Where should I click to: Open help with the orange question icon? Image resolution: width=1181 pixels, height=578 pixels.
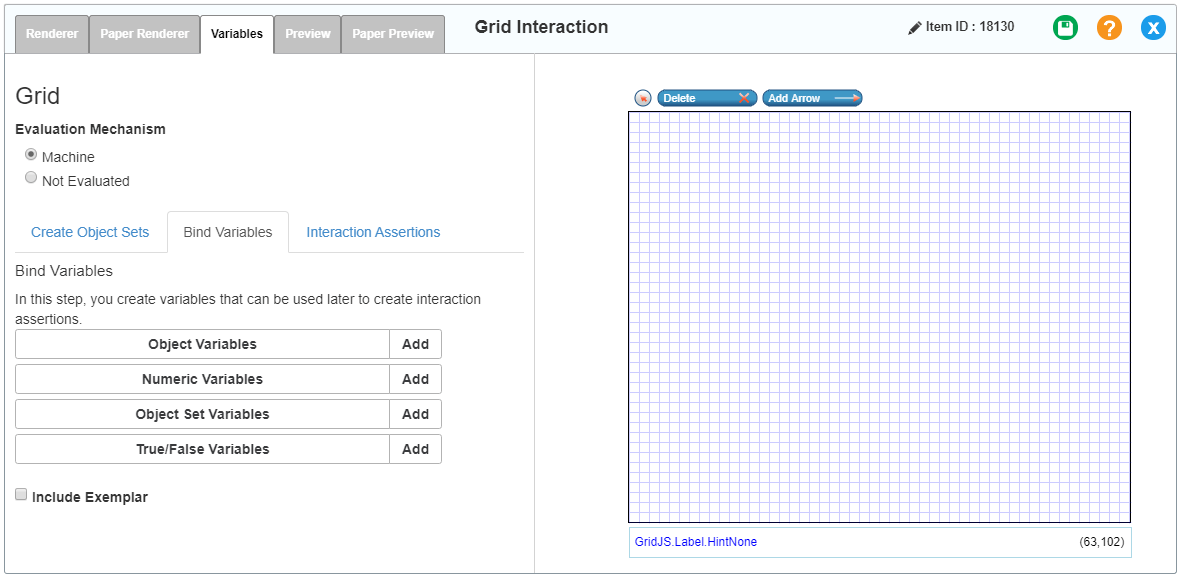click(x=1109, y=28)
